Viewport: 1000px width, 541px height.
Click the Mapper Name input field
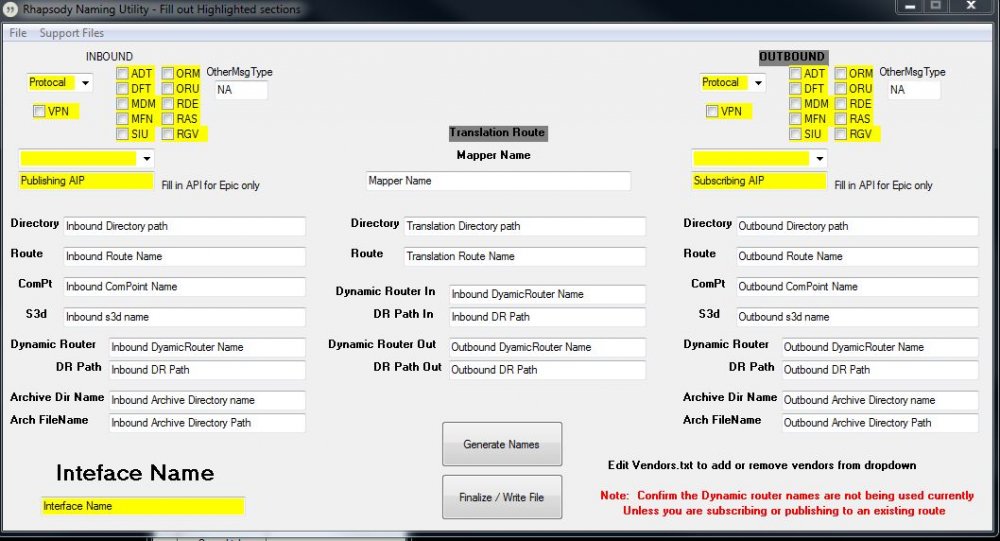pos(498,181)
